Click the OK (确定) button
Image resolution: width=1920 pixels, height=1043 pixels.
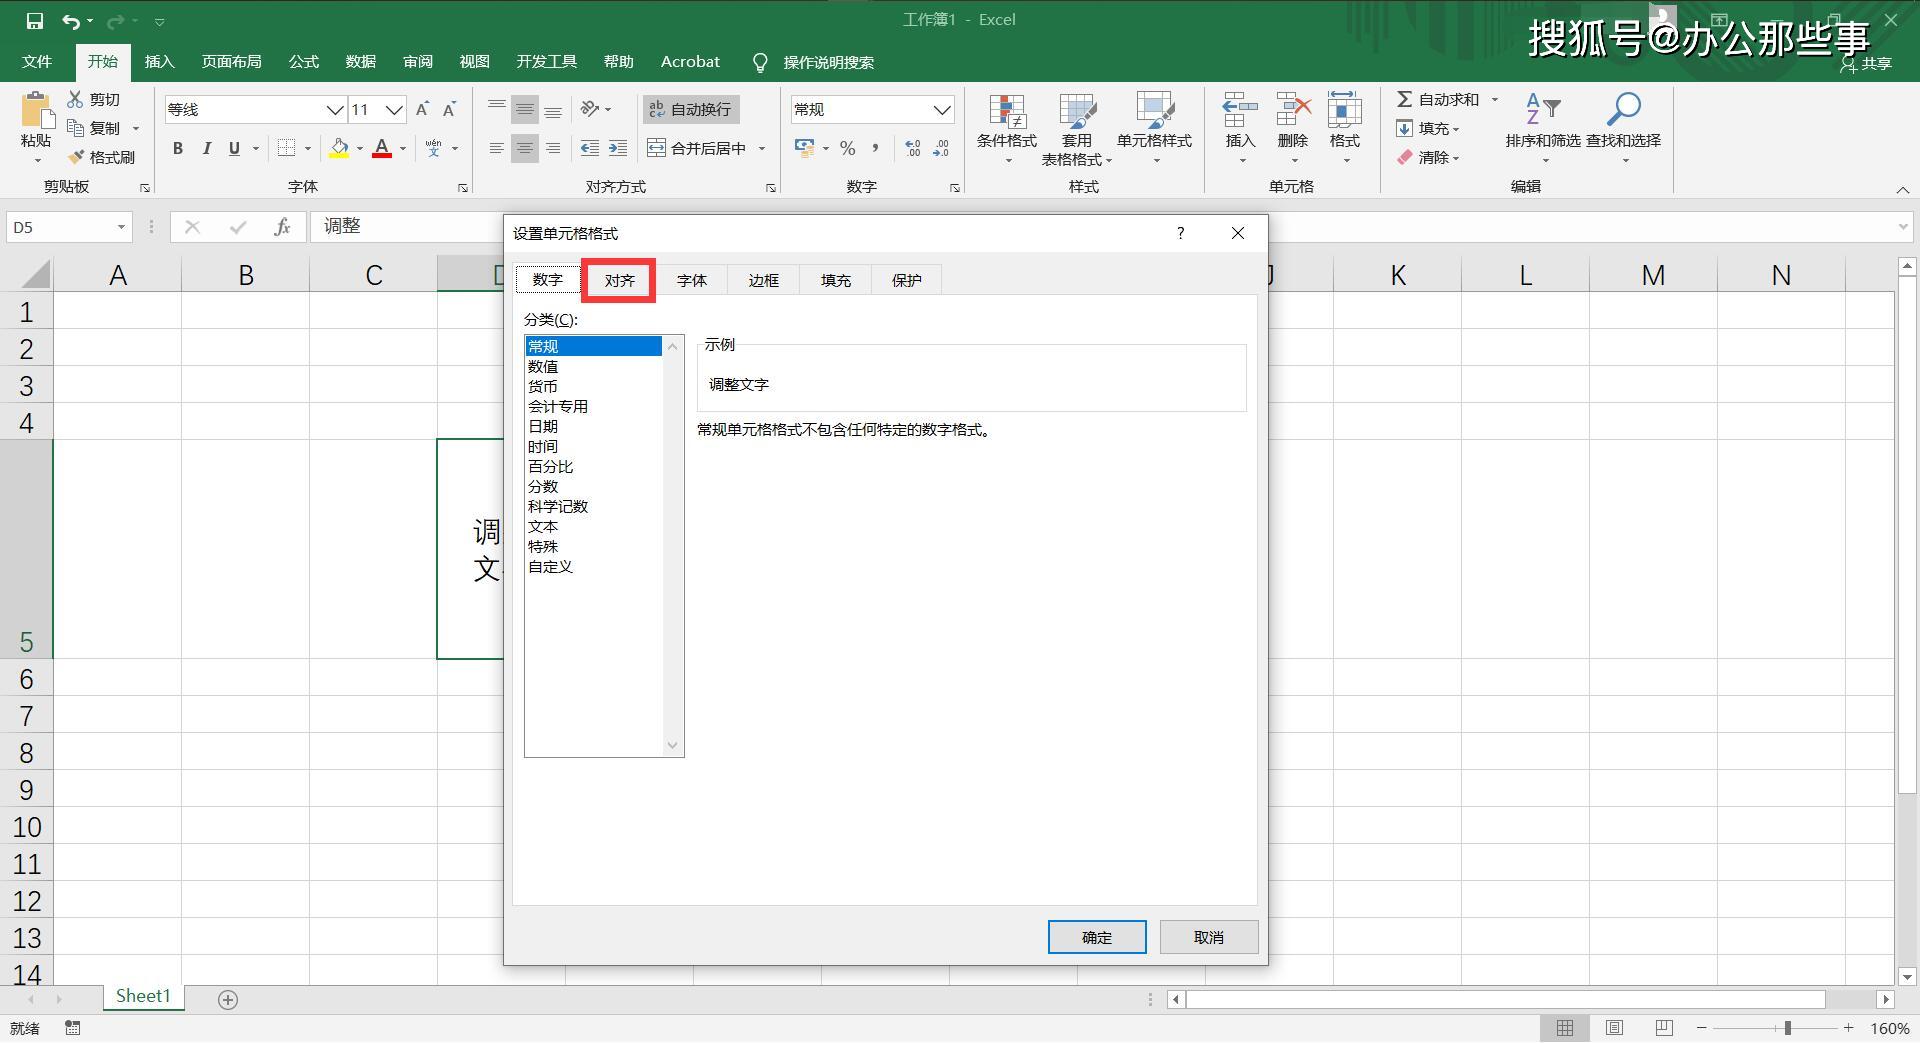point(1097,937)
